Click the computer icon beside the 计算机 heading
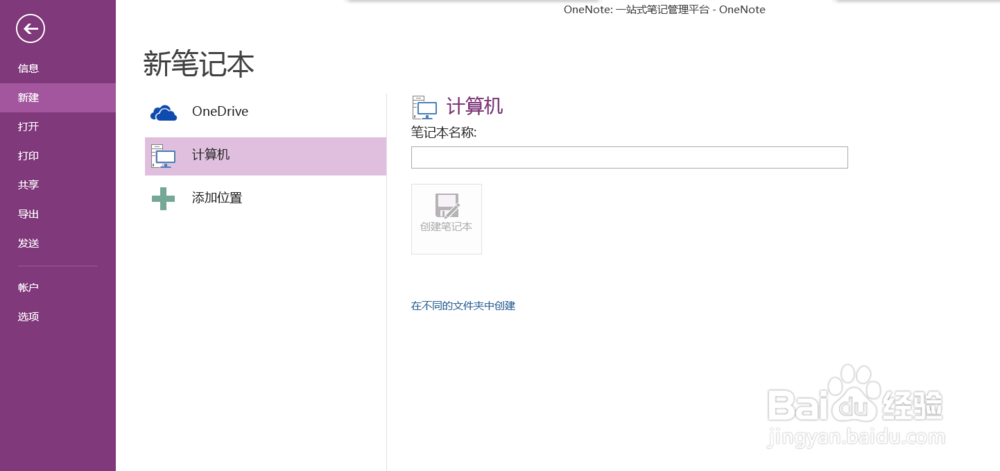The image size is (1000, 471). pyautogui.click(x=425, y=108)
